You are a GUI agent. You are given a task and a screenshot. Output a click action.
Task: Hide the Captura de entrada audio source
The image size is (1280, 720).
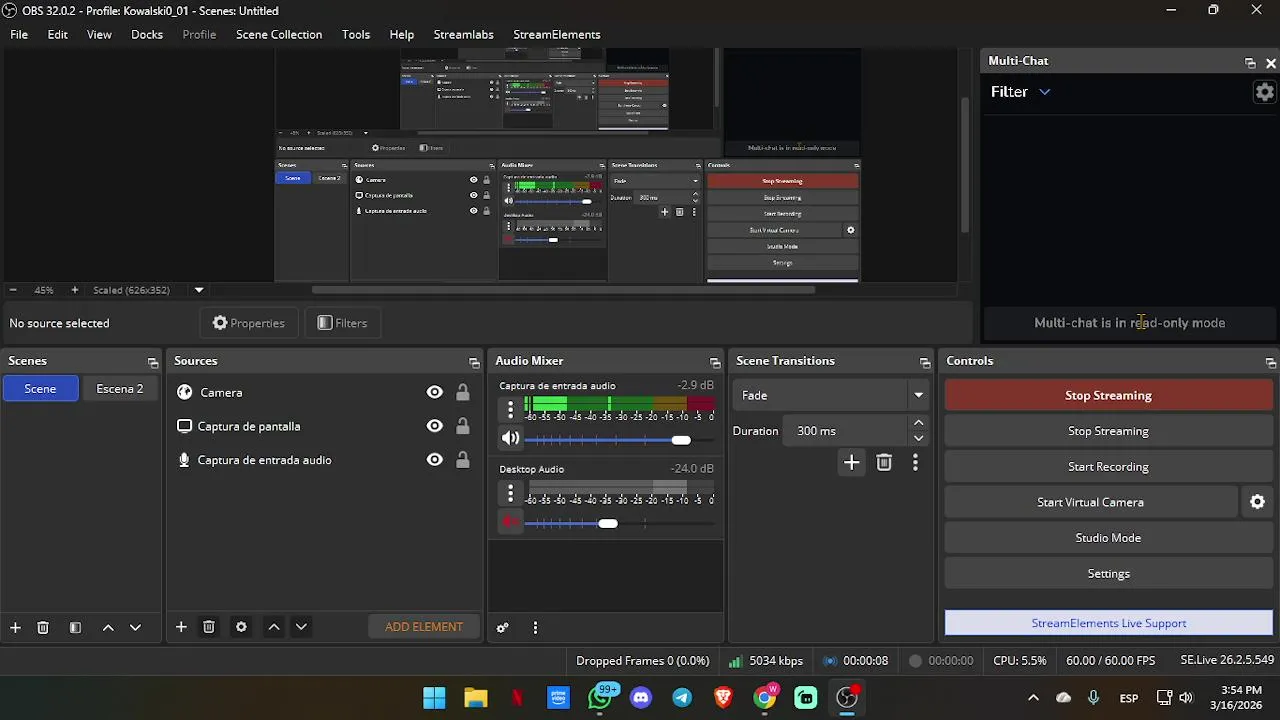434,460
